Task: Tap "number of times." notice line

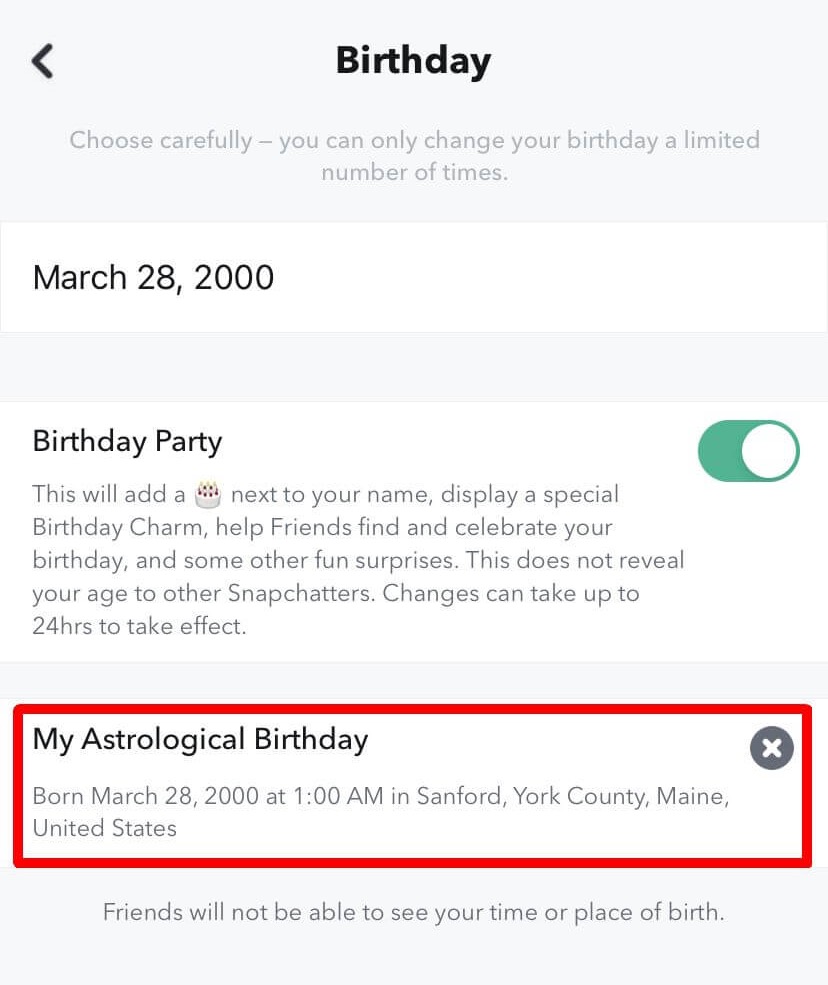Action: 414,172
